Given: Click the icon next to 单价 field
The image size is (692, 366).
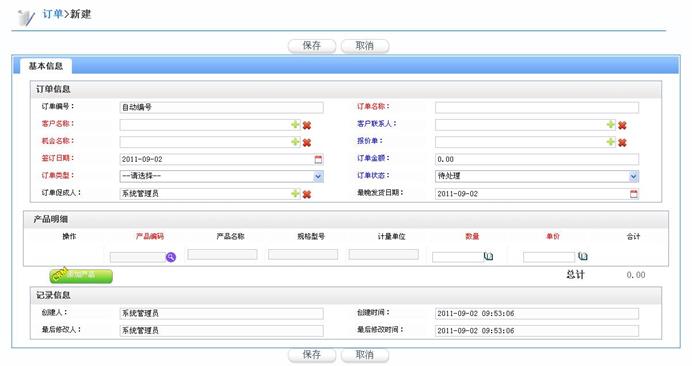Looking at the screenshot, I should (583, 256).
